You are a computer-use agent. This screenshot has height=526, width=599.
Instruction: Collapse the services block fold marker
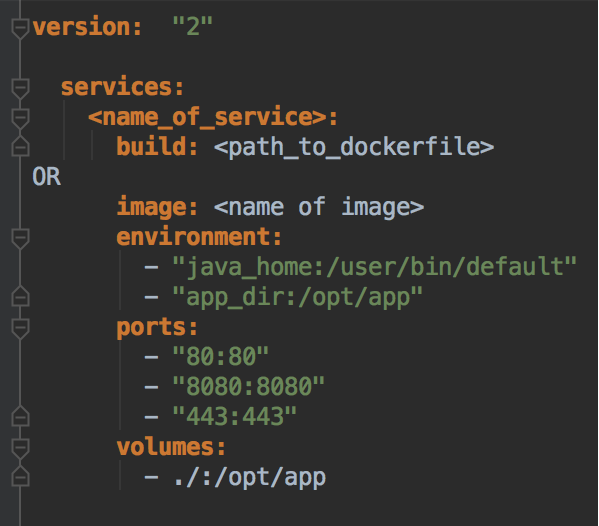tap(20, 89)
